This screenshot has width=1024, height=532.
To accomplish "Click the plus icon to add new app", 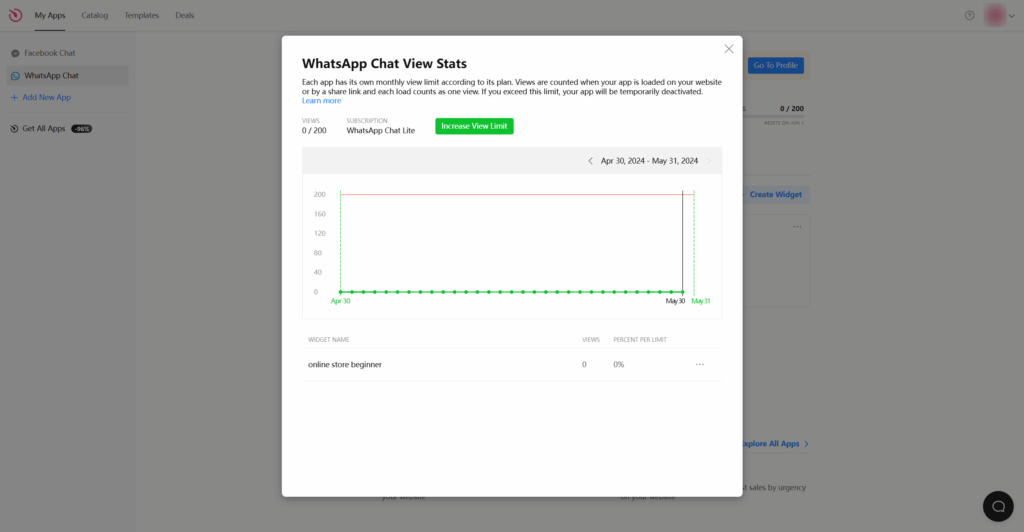I will tap(14, 97).
